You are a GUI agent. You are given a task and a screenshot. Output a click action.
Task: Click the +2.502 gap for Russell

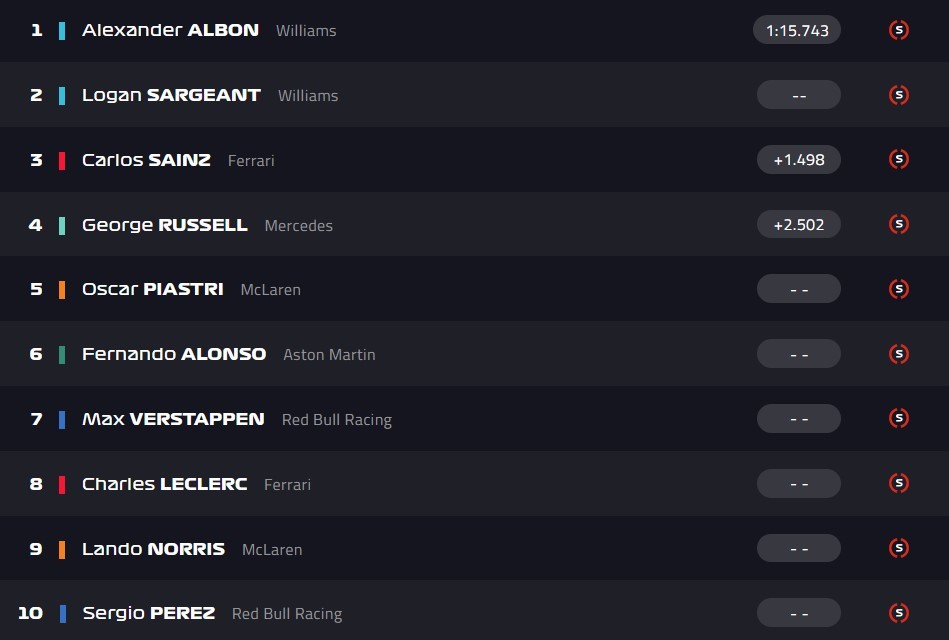click(x=798, y=224)
